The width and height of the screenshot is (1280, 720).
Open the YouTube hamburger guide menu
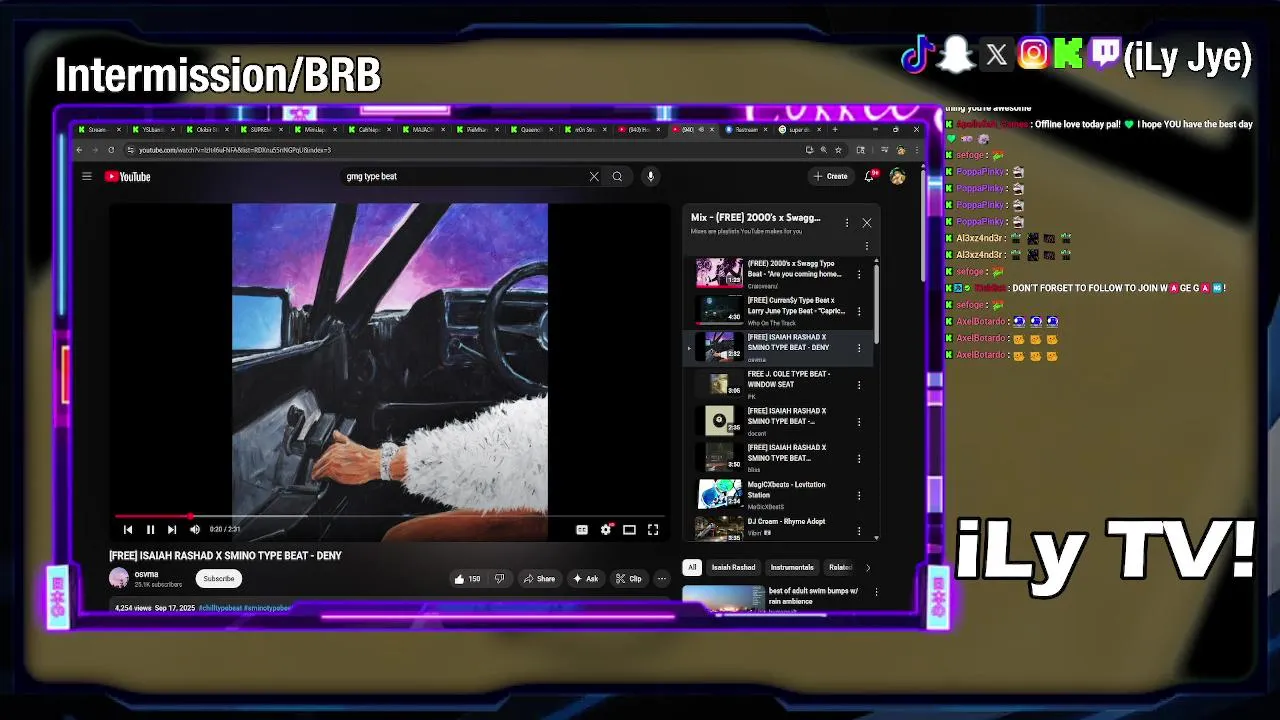point(87,177)
